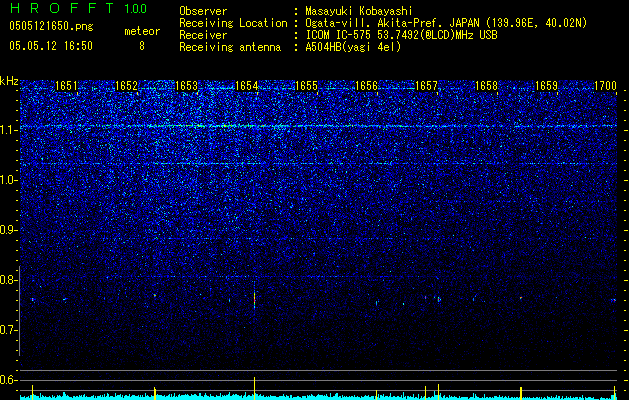Image resolution: width=629 pixels, height=400 pixels.
Task: Click the yellow meteor marker just before 1657
Action: point(426,393)
